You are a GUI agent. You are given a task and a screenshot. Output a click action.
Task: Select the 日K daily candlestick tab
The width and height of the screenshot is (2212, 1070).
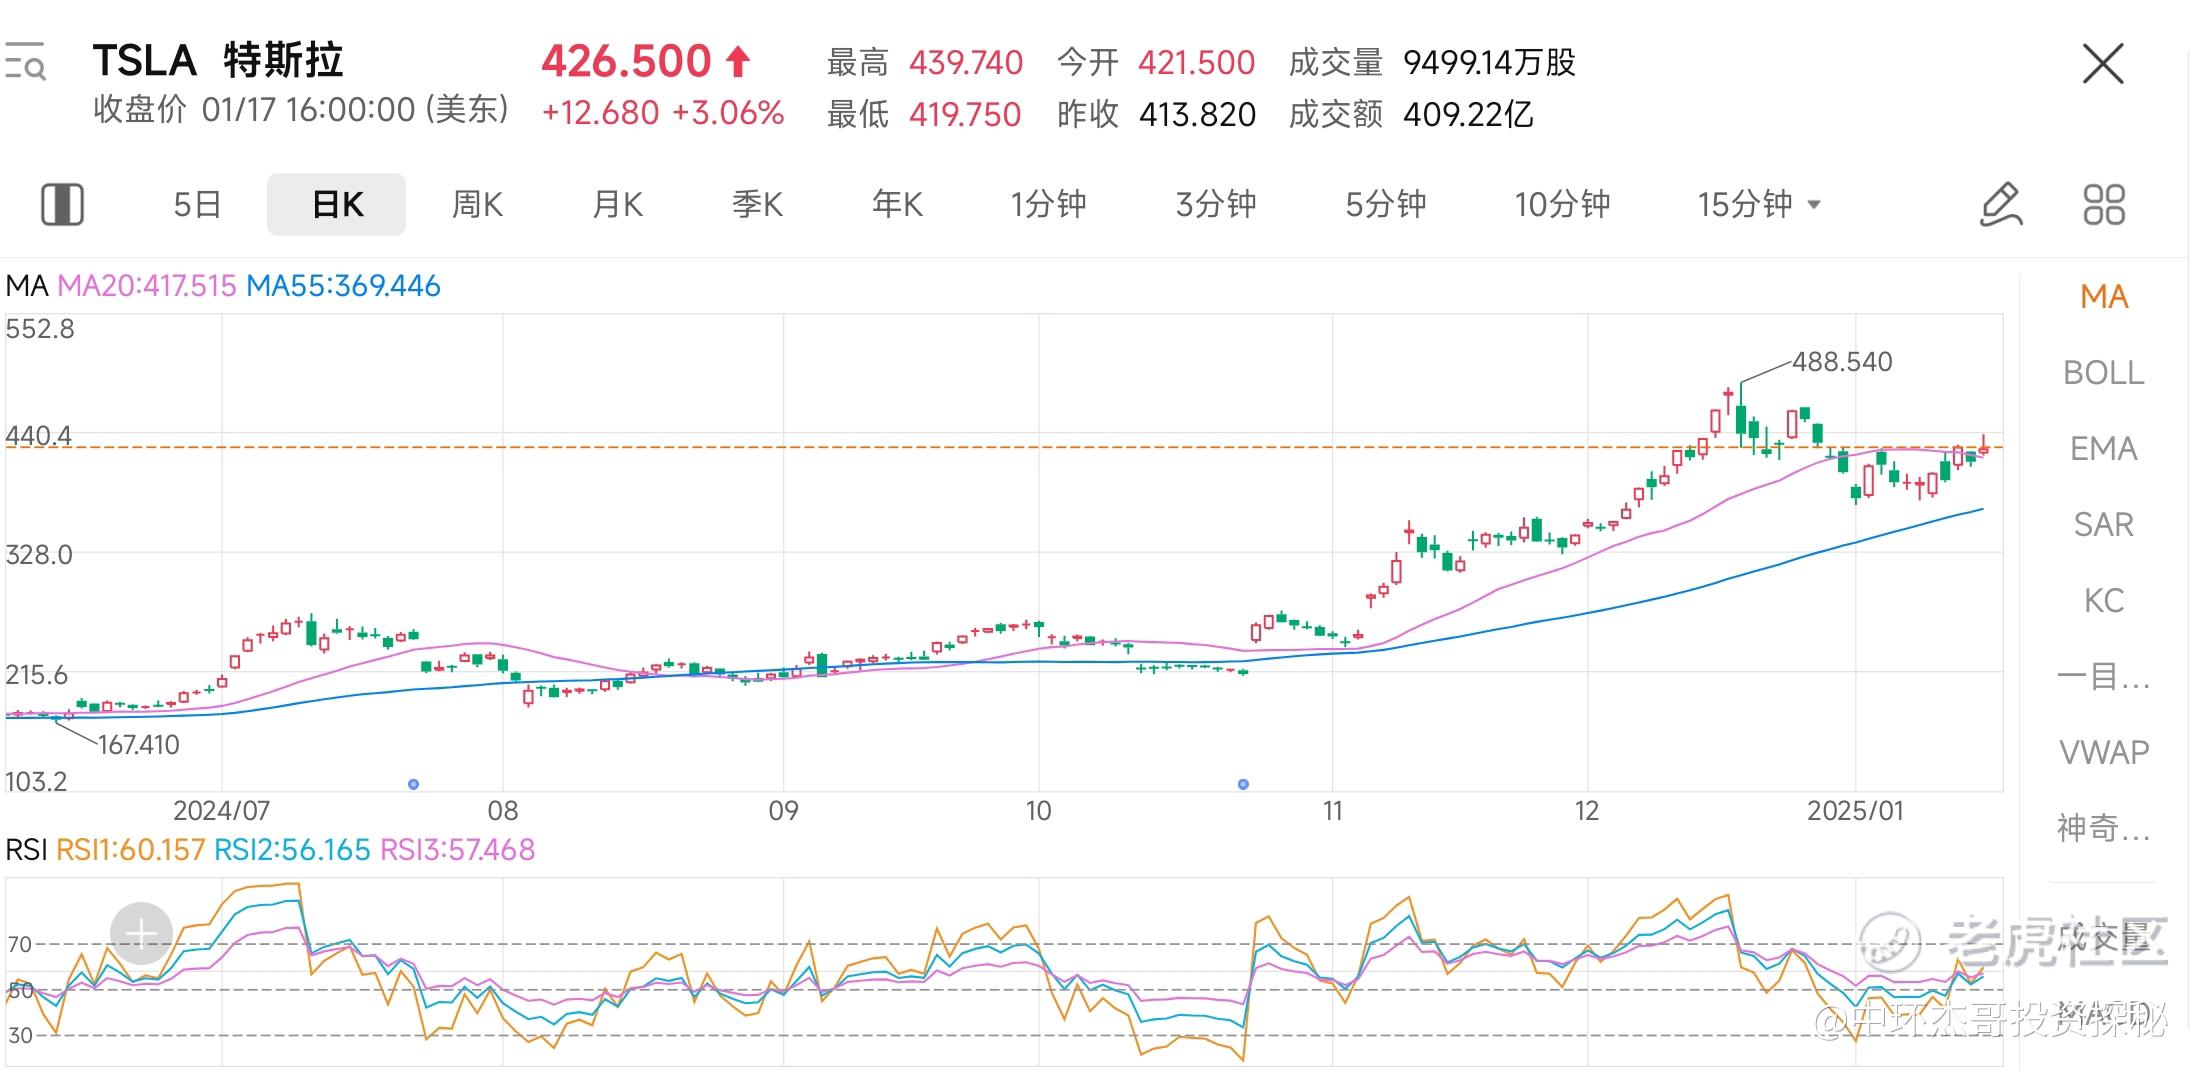click(337, 204)
